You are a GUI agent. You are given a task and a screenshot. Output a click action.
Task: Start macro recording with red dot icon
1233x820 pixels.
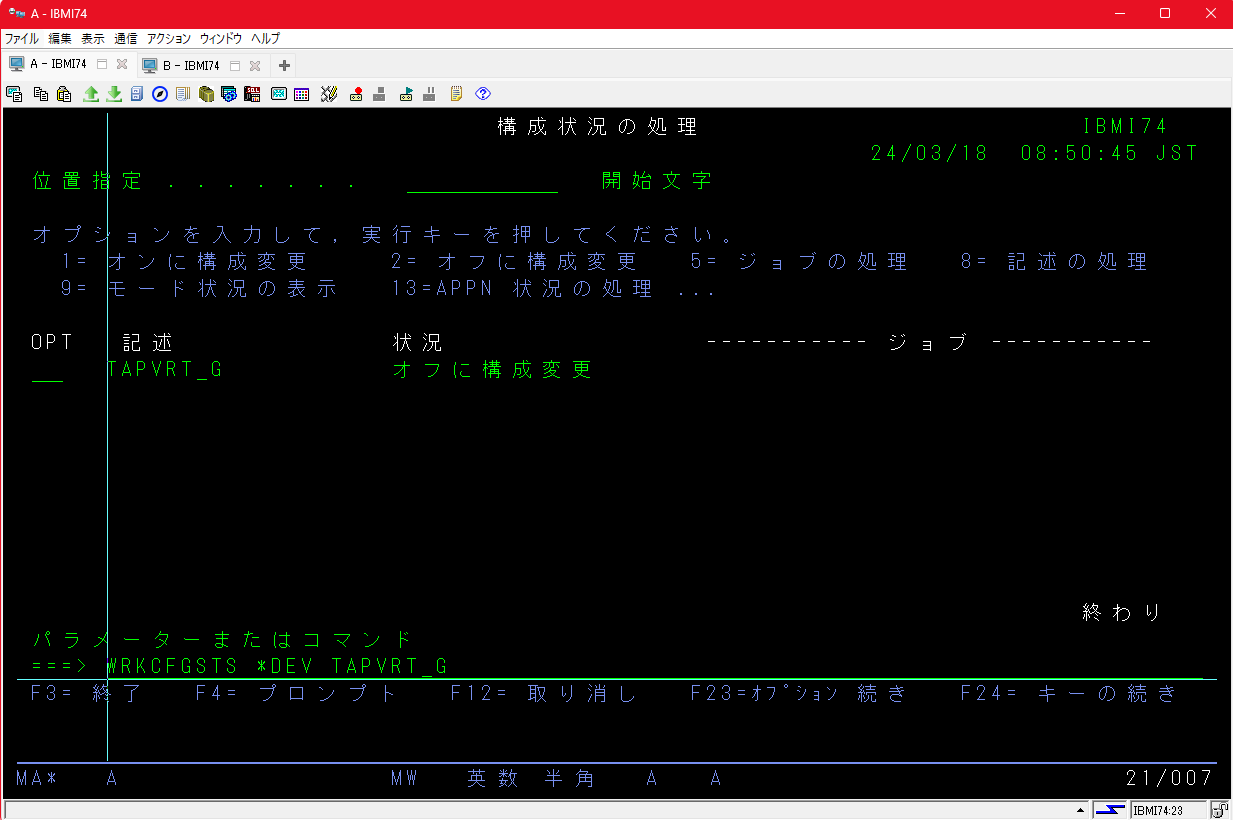click(x=356, y=94)
